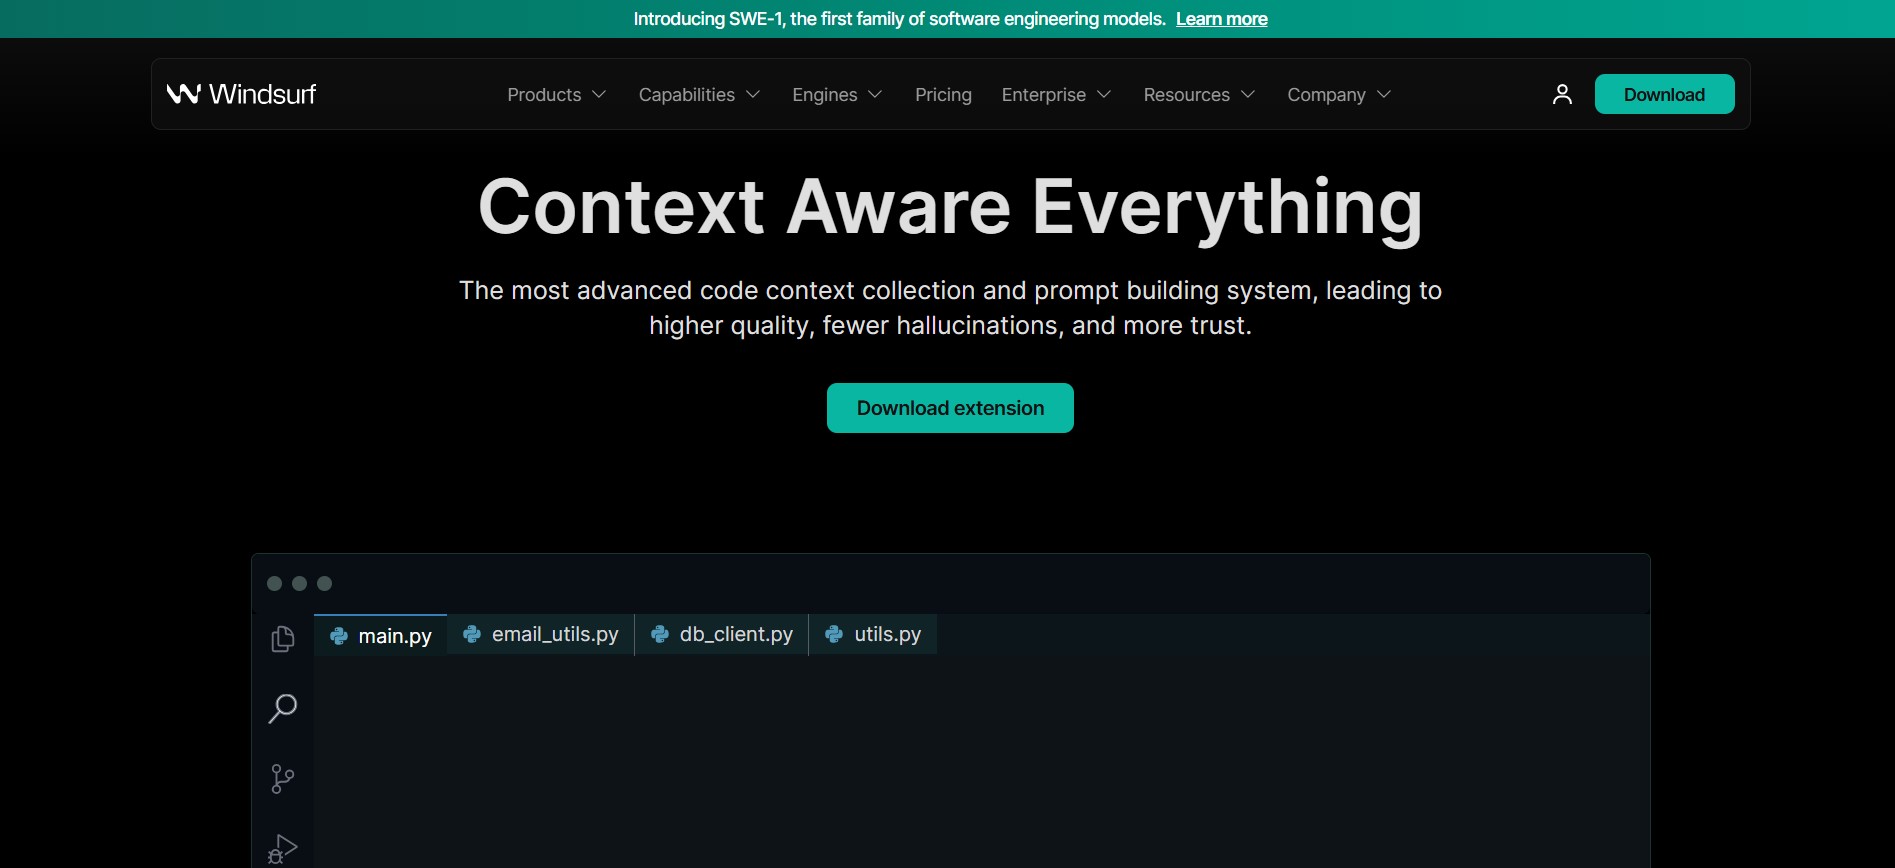
Task: Click the Windsurf brand name text
Action: click(262, 94)
